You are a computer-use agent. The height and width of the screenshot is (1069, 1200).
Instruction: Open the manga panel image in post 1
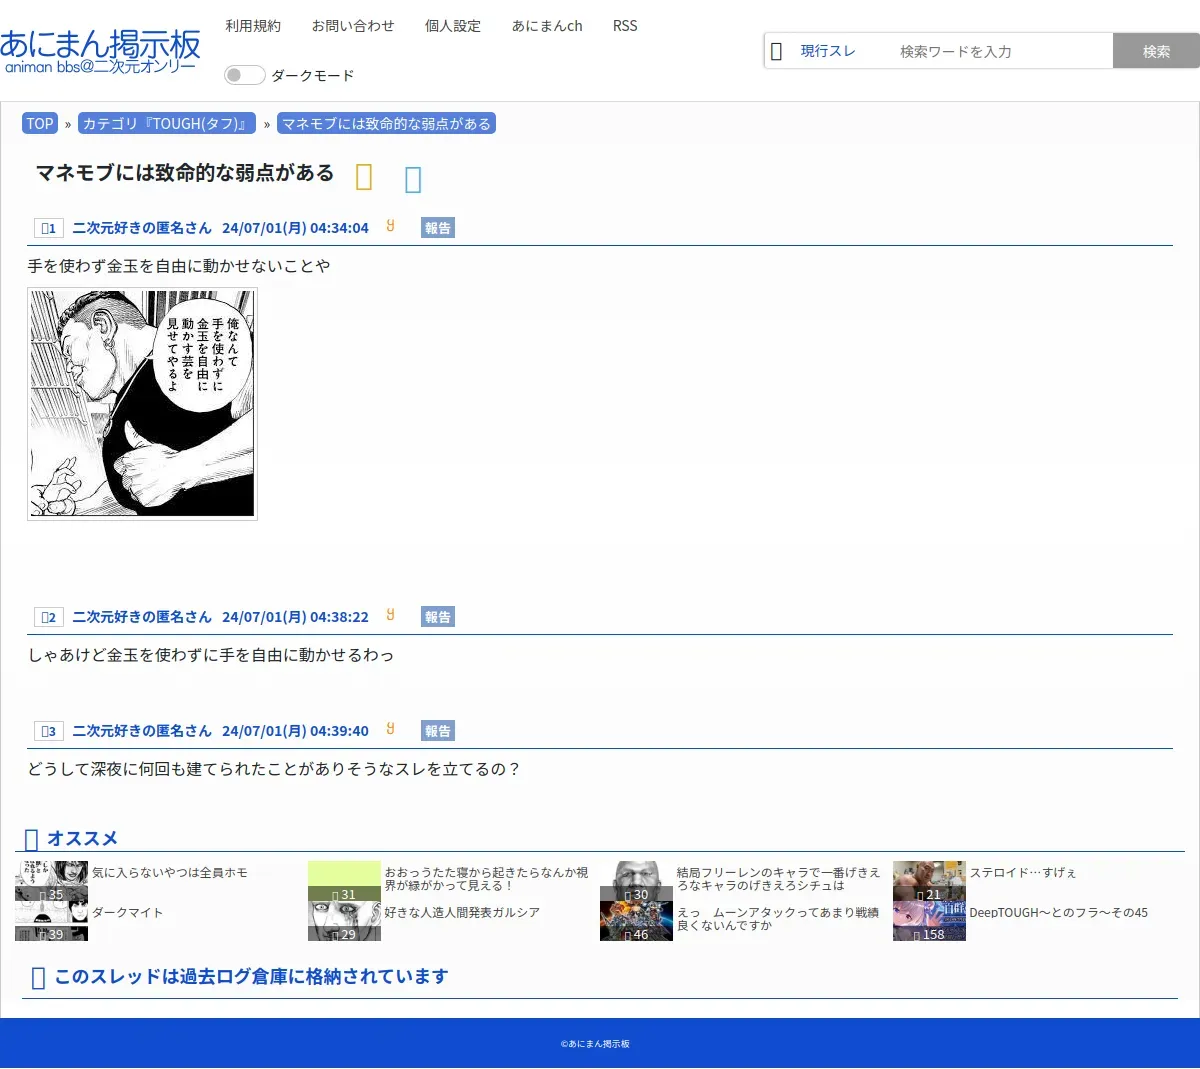[142, 404]
